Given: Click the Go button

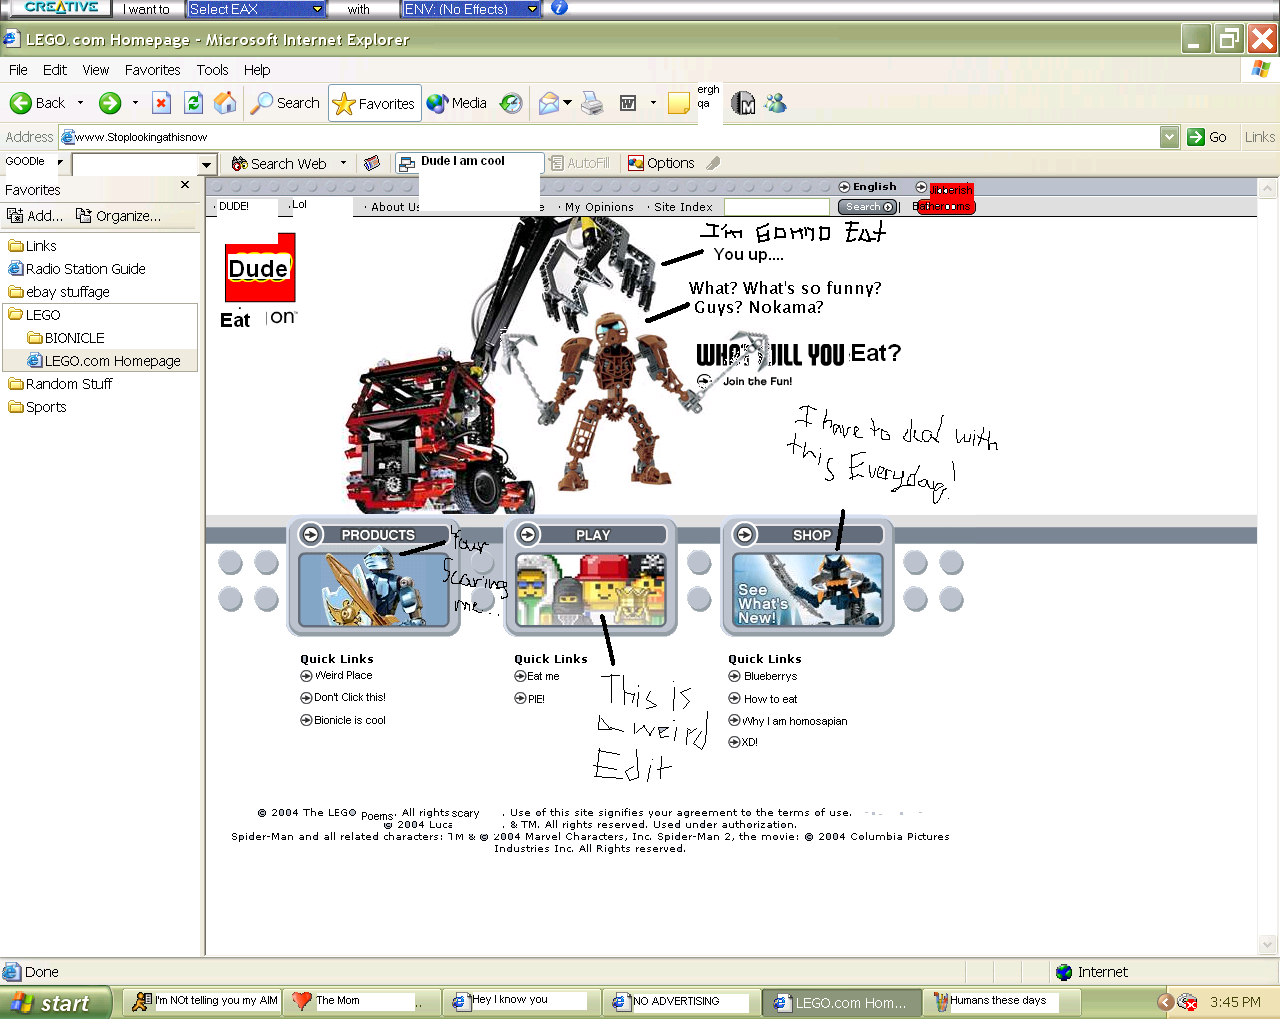Looking at the screenshot, I should point(1207,137).
